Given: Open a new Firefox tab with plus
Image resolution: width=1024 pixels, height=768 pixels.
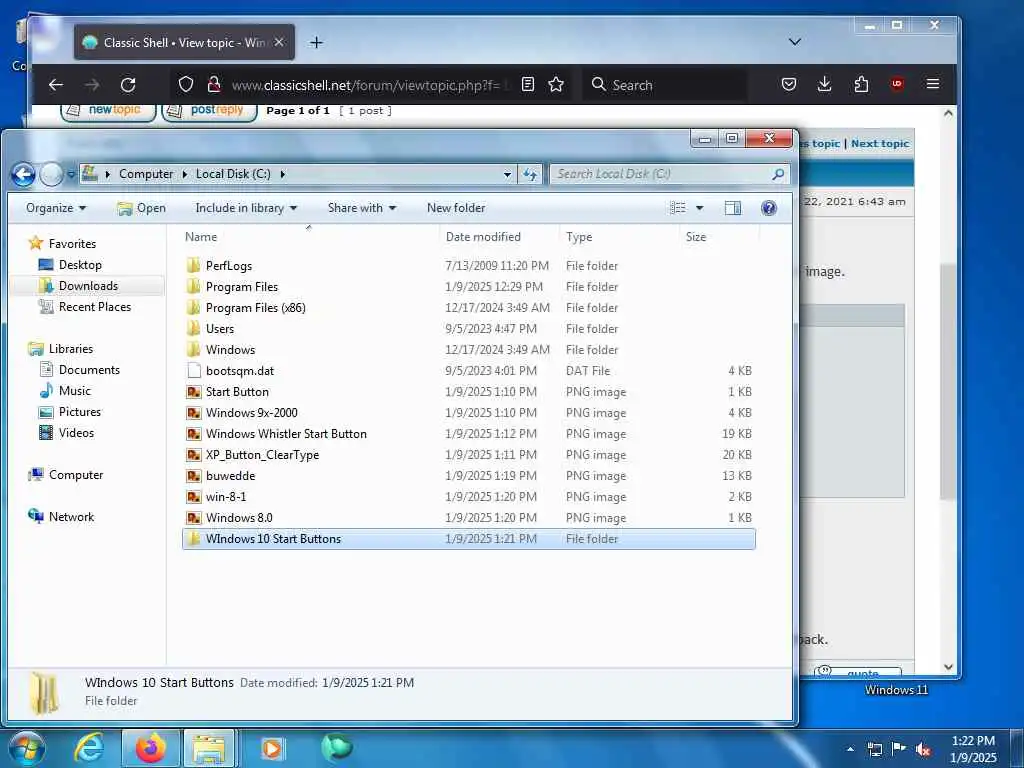Looking at the screenshot, I should (316, 42).
